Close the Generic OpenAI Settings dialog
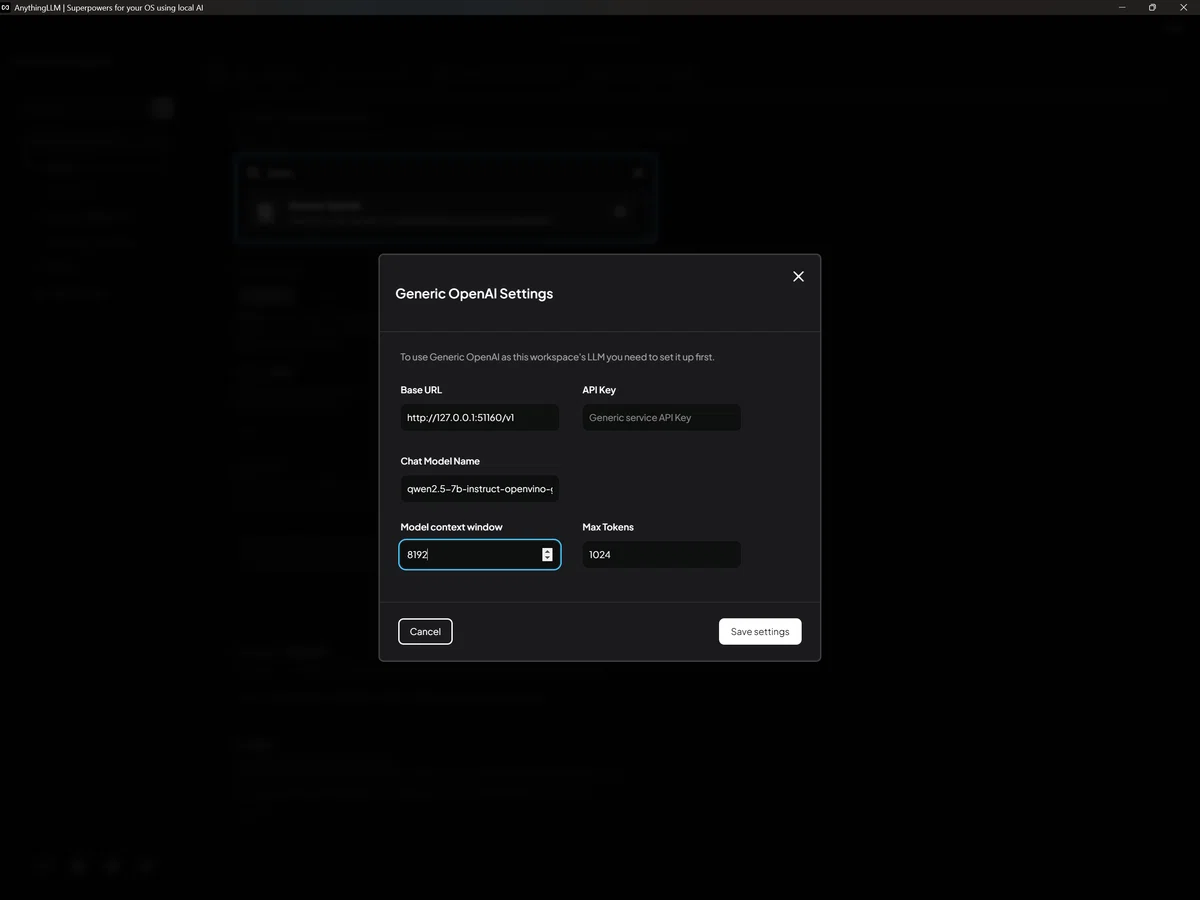The image size is (1200, 900). point(798,276)
